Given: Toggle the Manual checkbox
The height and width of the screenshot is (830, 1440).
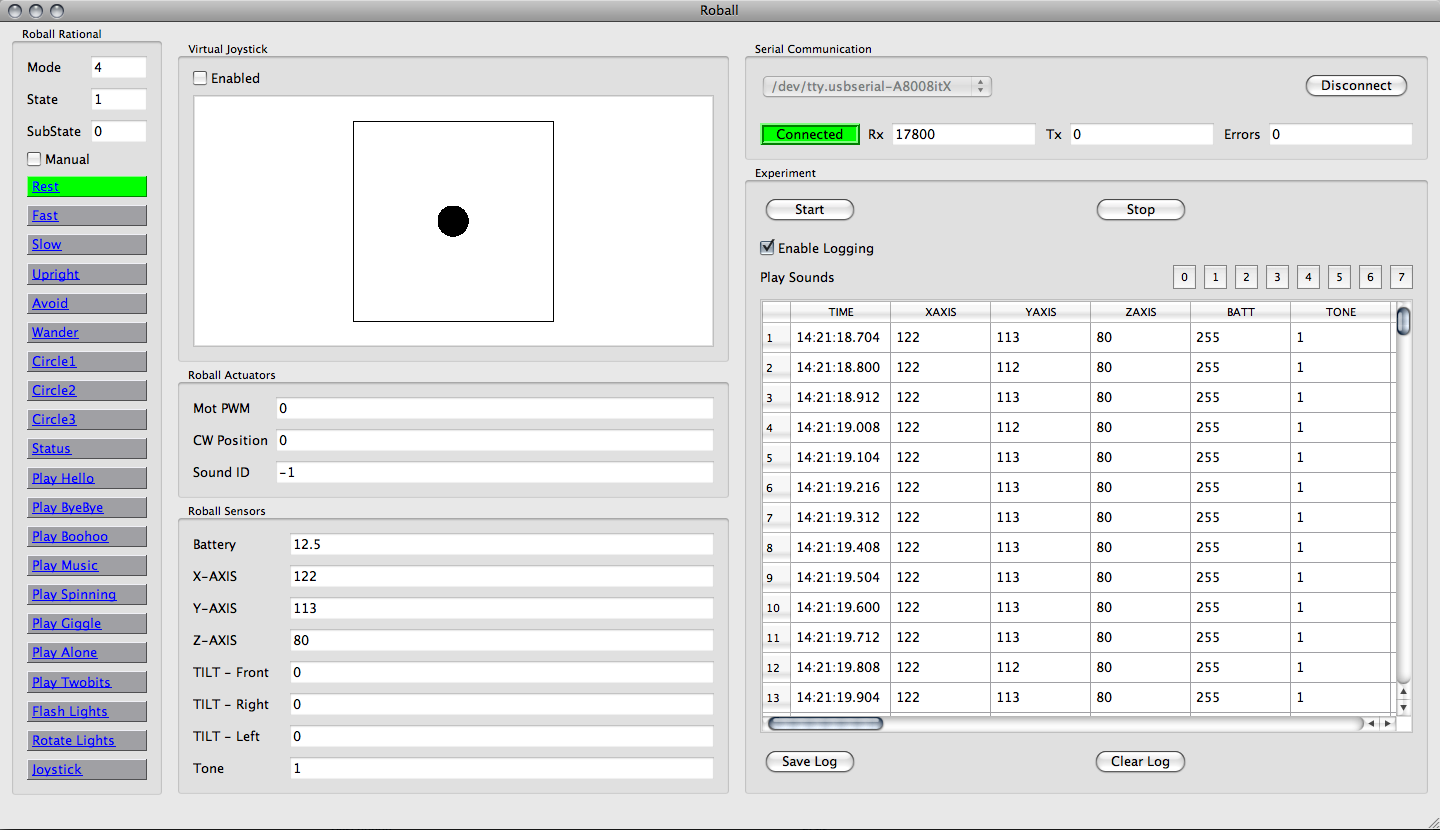Looking at the screenshot, I should point(35,159).
